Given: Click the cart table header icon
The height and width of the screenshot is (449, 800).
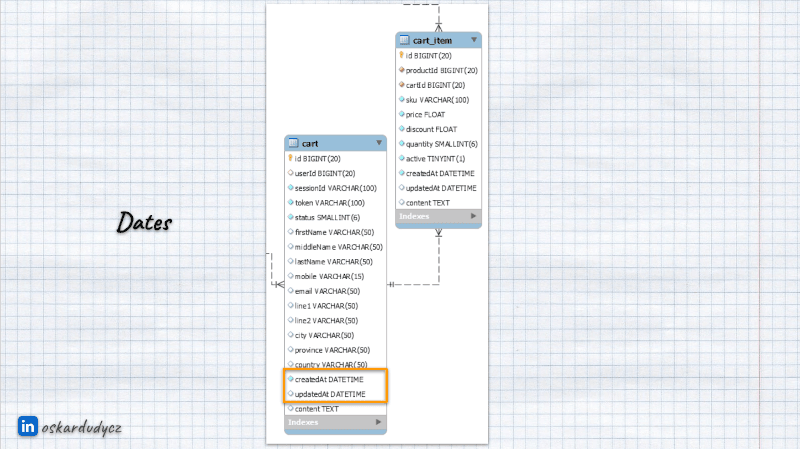Looking at the screenshot, I should [x=293, y=143].
